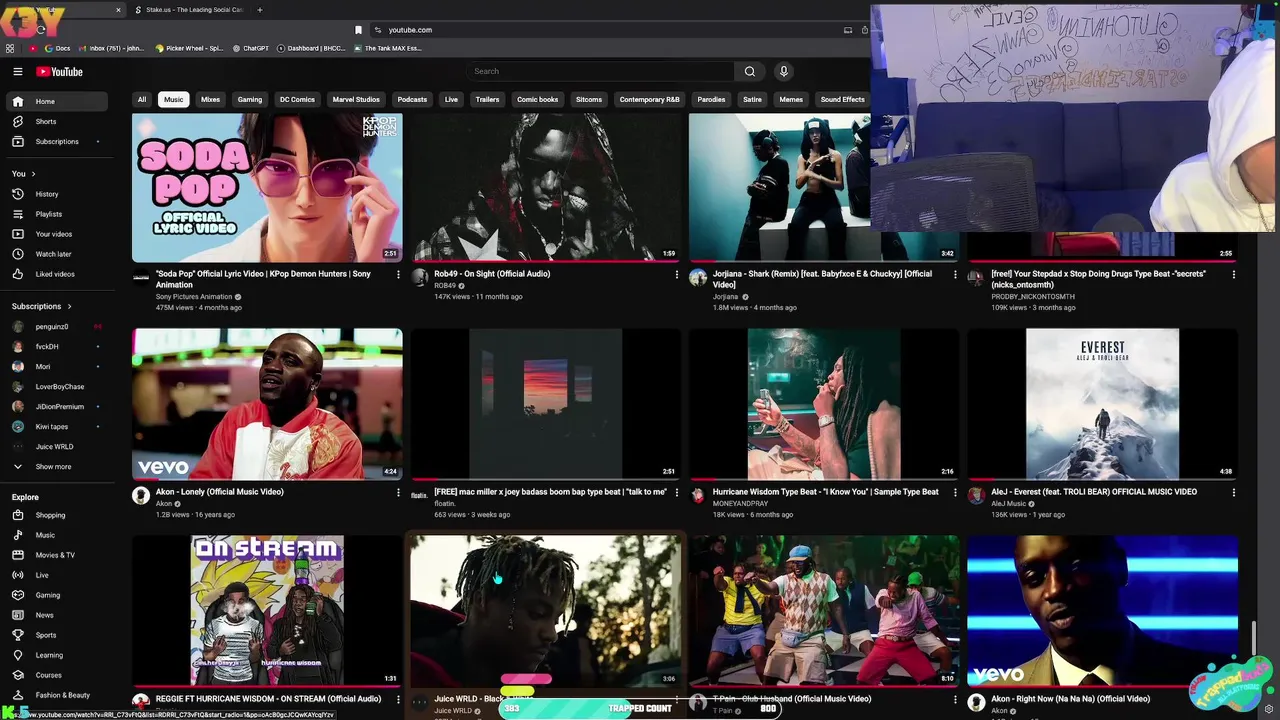
Task: Open Learning under Explore
Action: 55,655
